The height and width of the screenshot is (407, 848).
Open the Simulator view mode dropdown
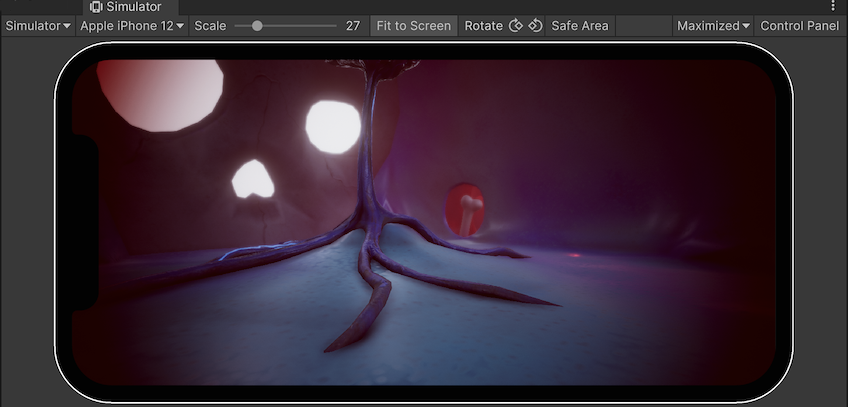(x=38, y=26)
